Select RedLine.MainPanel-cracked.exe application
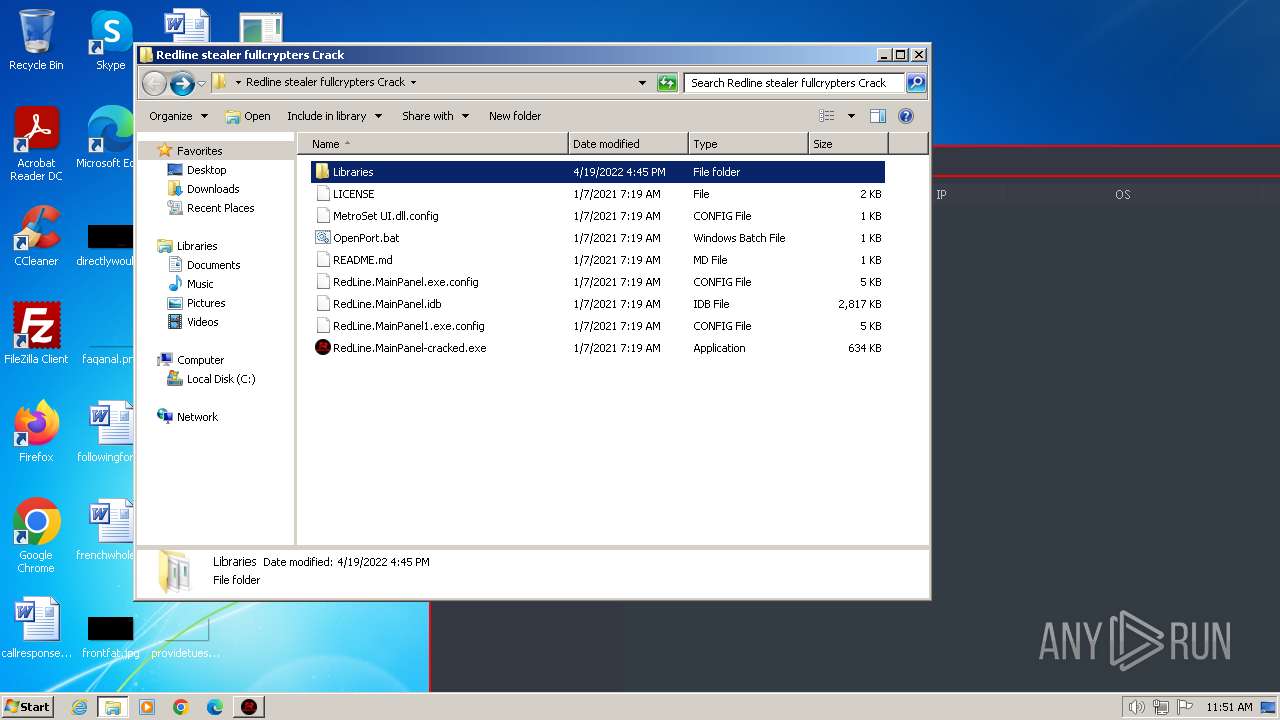 [597, 348]
